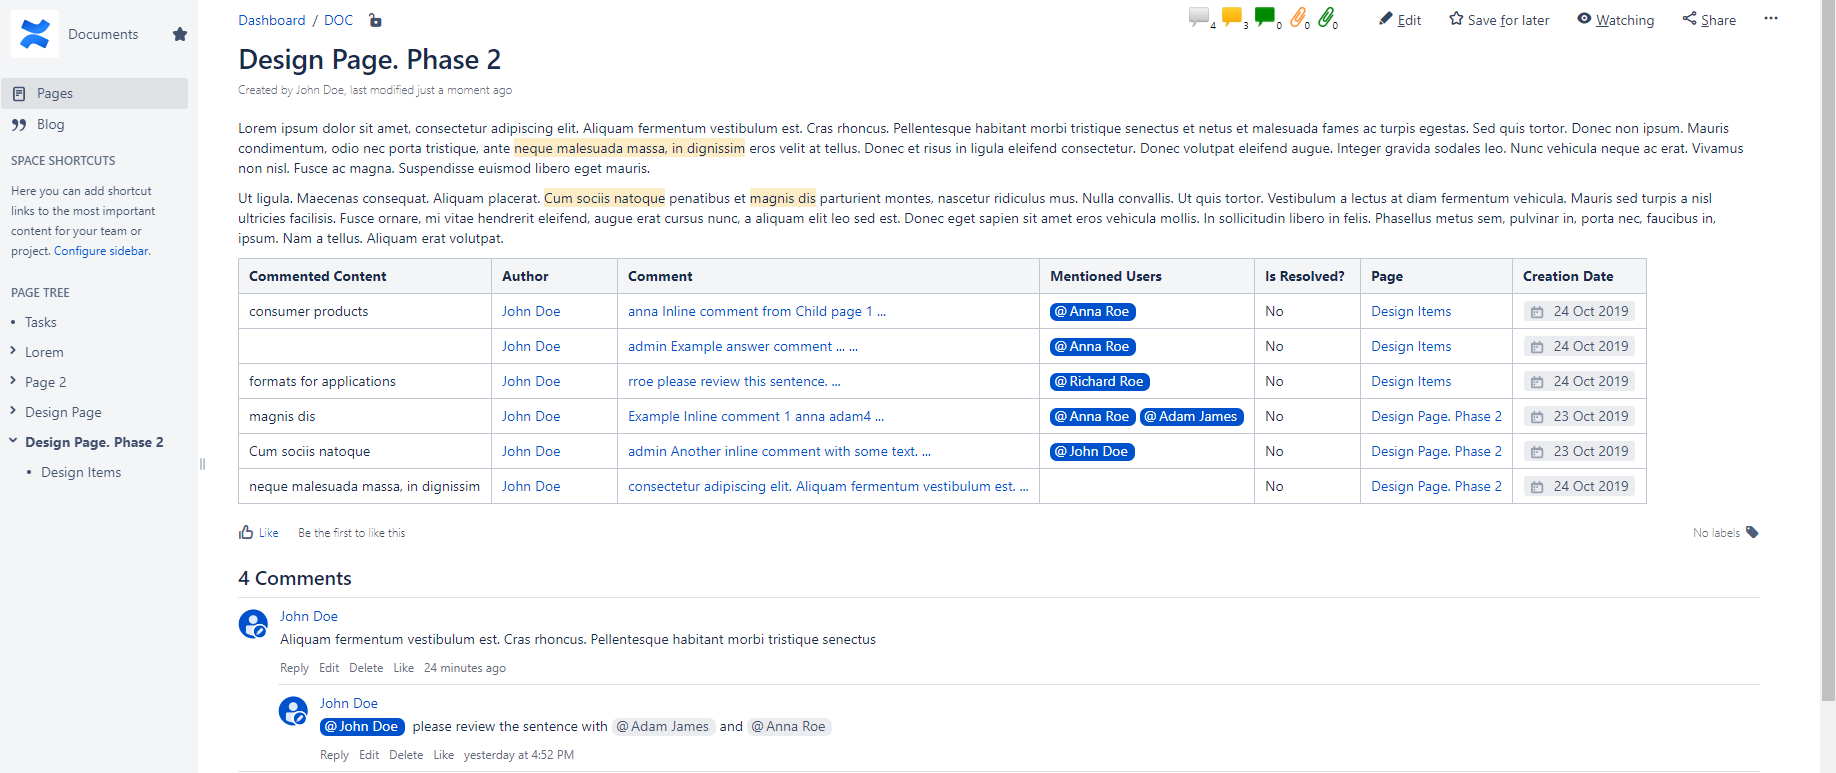Screen dimensions: 1836x773
Task: Collapse the Design Page. Phase 2 tree node
Action: pos(13,441)
